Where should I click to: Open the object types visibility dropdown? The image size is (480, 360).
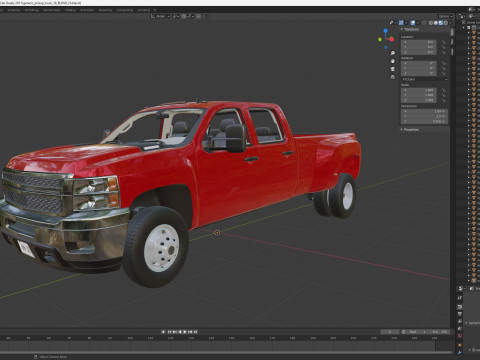click(x=392, y=23)
